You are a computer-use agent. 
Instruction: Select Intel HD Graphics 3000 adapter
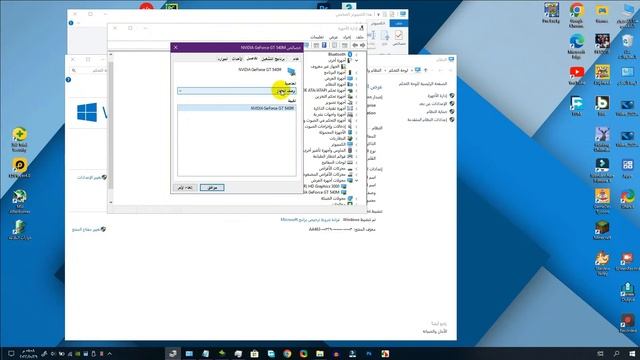(324, 186)
